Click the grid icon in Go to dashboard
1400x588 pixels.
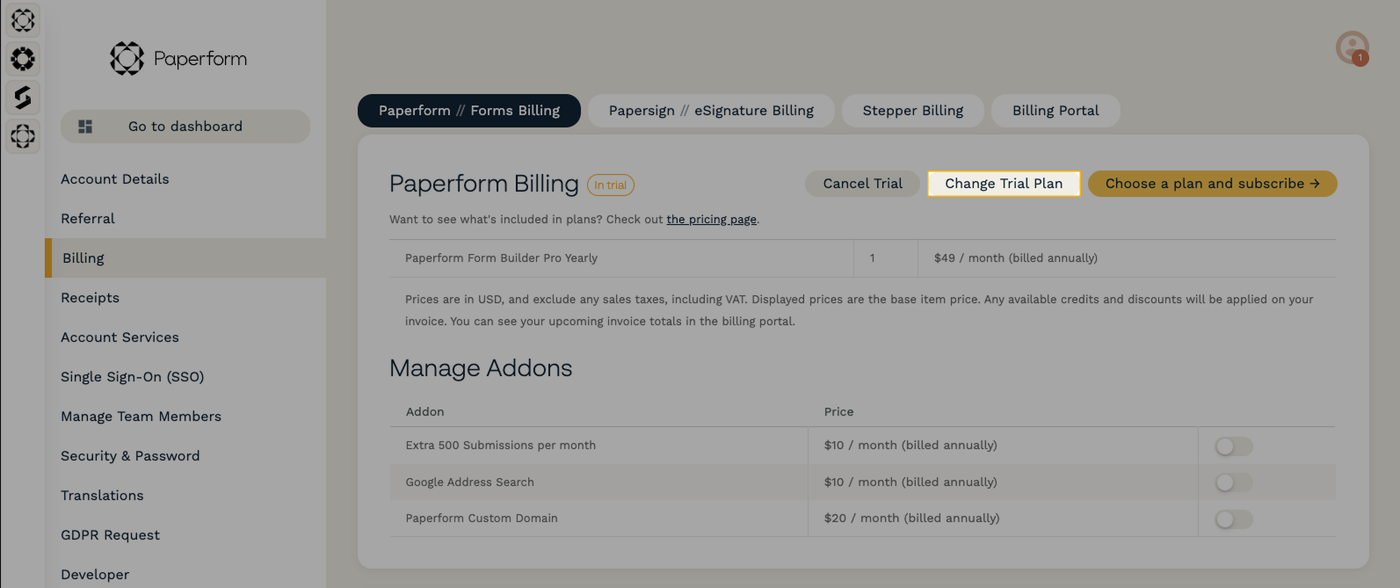[x=86, y=127]
